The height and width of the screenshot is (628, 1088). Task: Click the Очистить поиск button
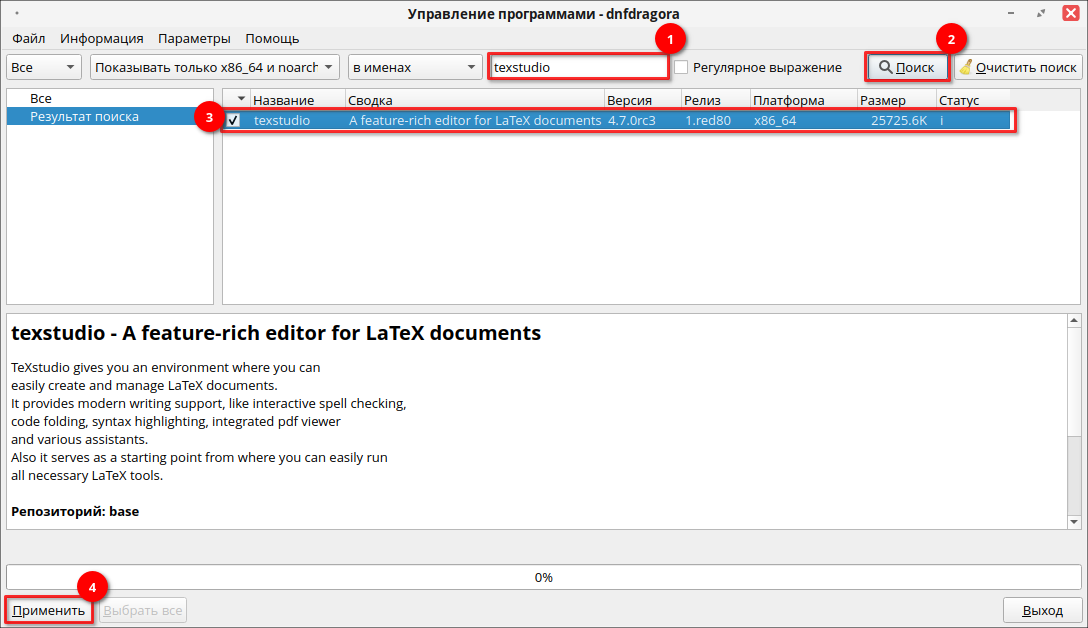pos(1019,67)
